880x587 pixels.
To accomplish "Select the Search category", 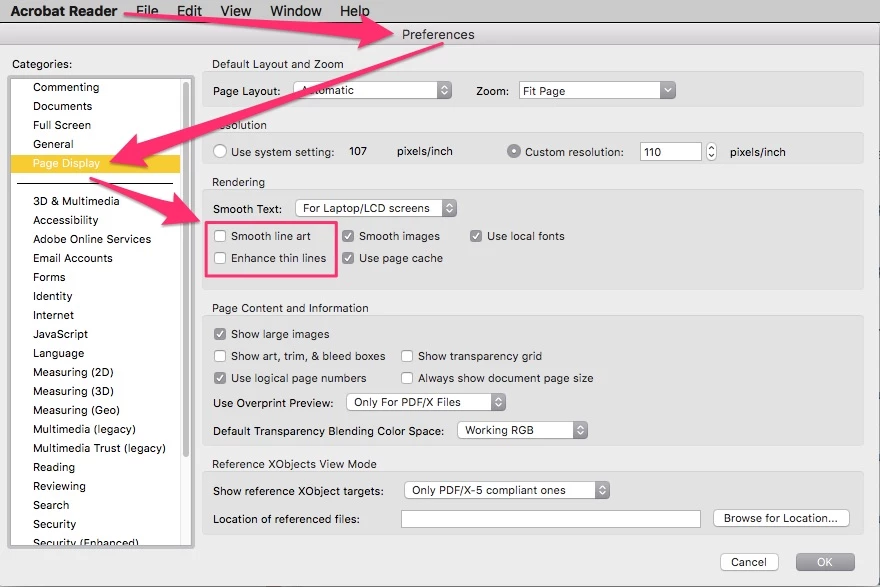I will [51, 506].
